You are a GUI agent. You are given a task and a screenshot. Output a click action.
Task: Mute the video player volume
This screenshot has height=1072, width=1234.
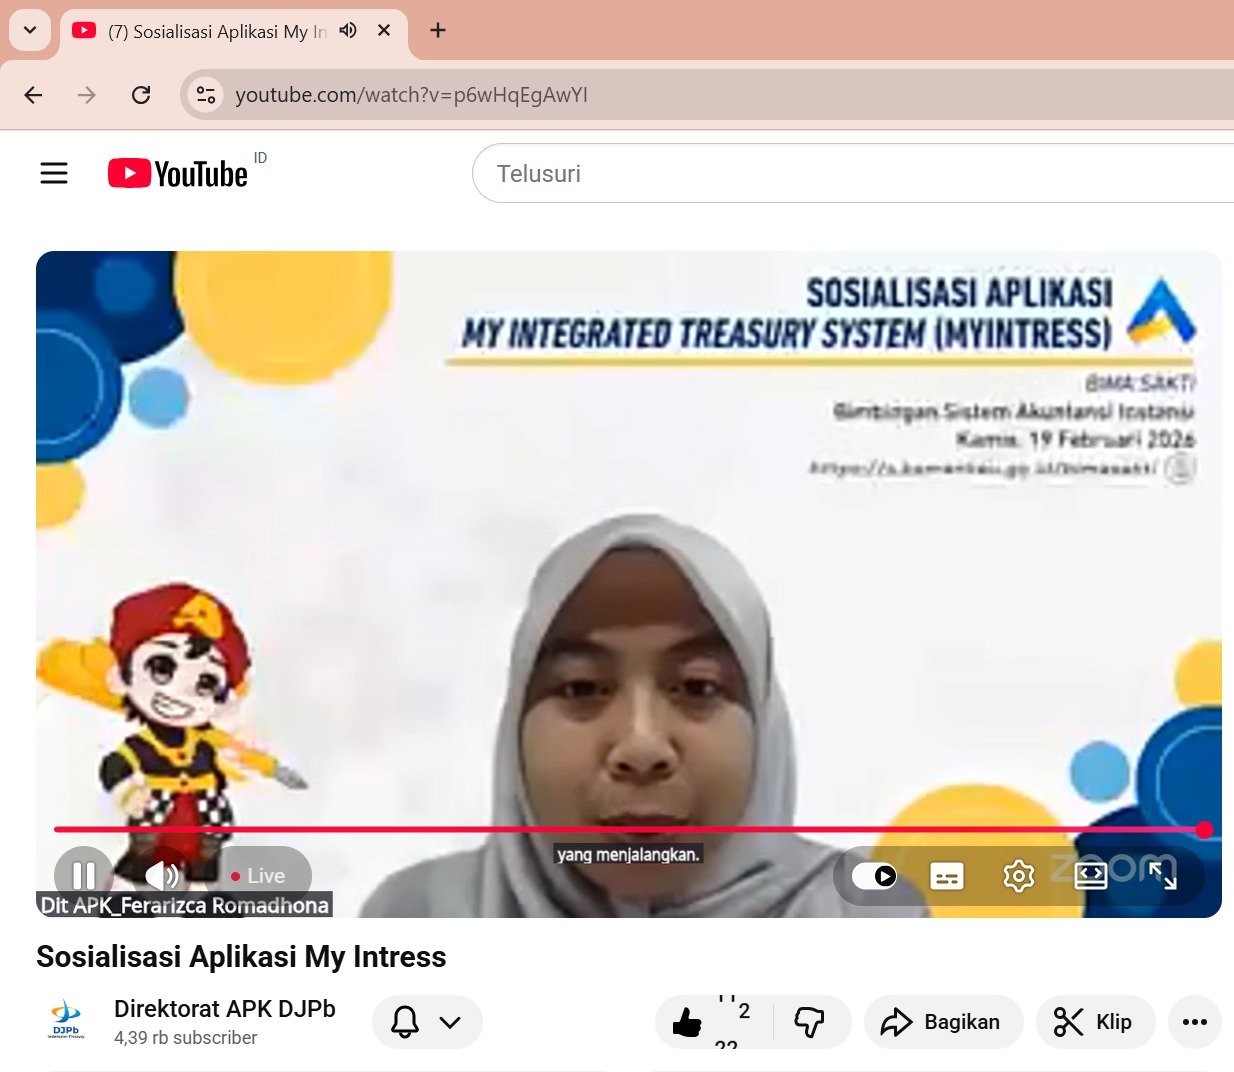pyautogui.click(x=162, y=876)
